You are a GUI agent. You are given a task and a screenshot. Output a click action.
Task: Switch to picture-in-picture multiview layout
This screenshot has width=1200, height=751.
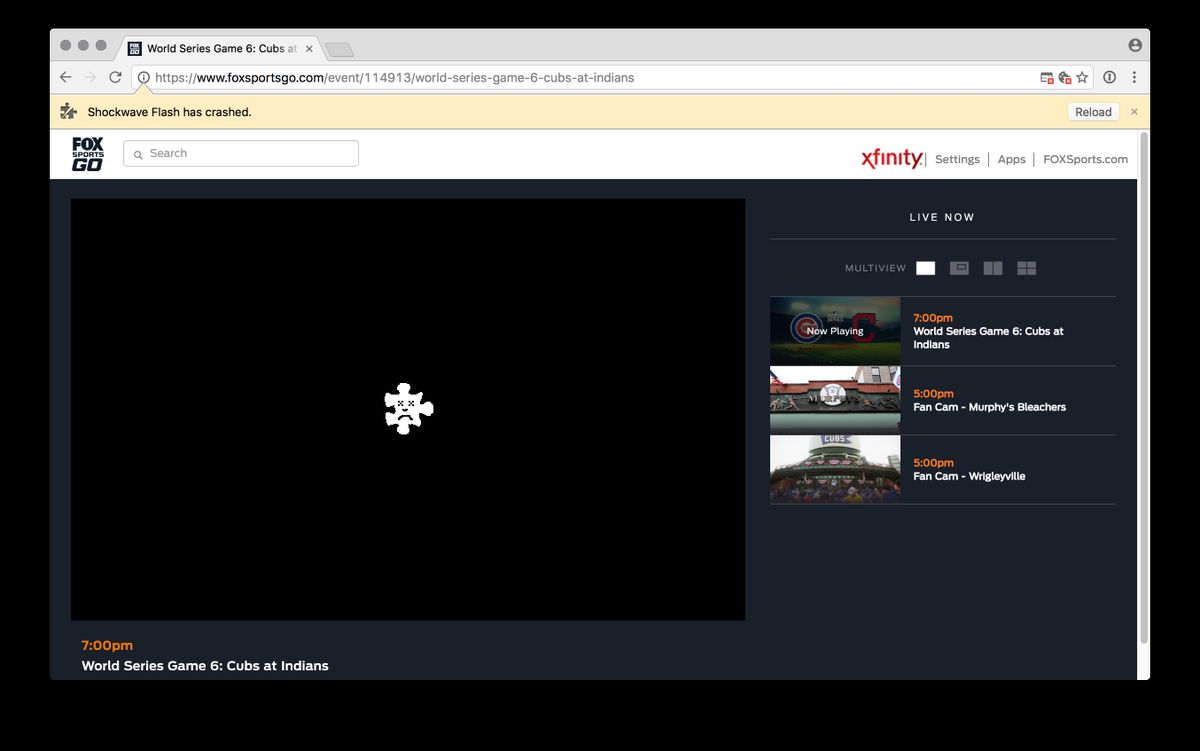(x=959, y=268)
